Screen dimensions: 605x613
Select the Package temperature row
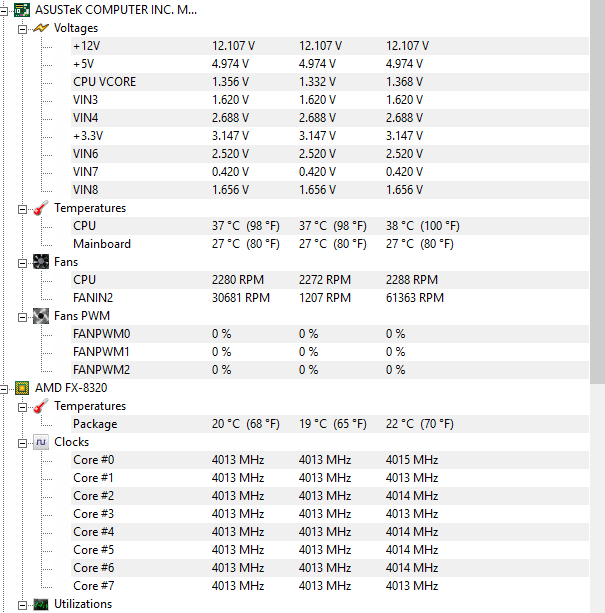coord(329,424)
